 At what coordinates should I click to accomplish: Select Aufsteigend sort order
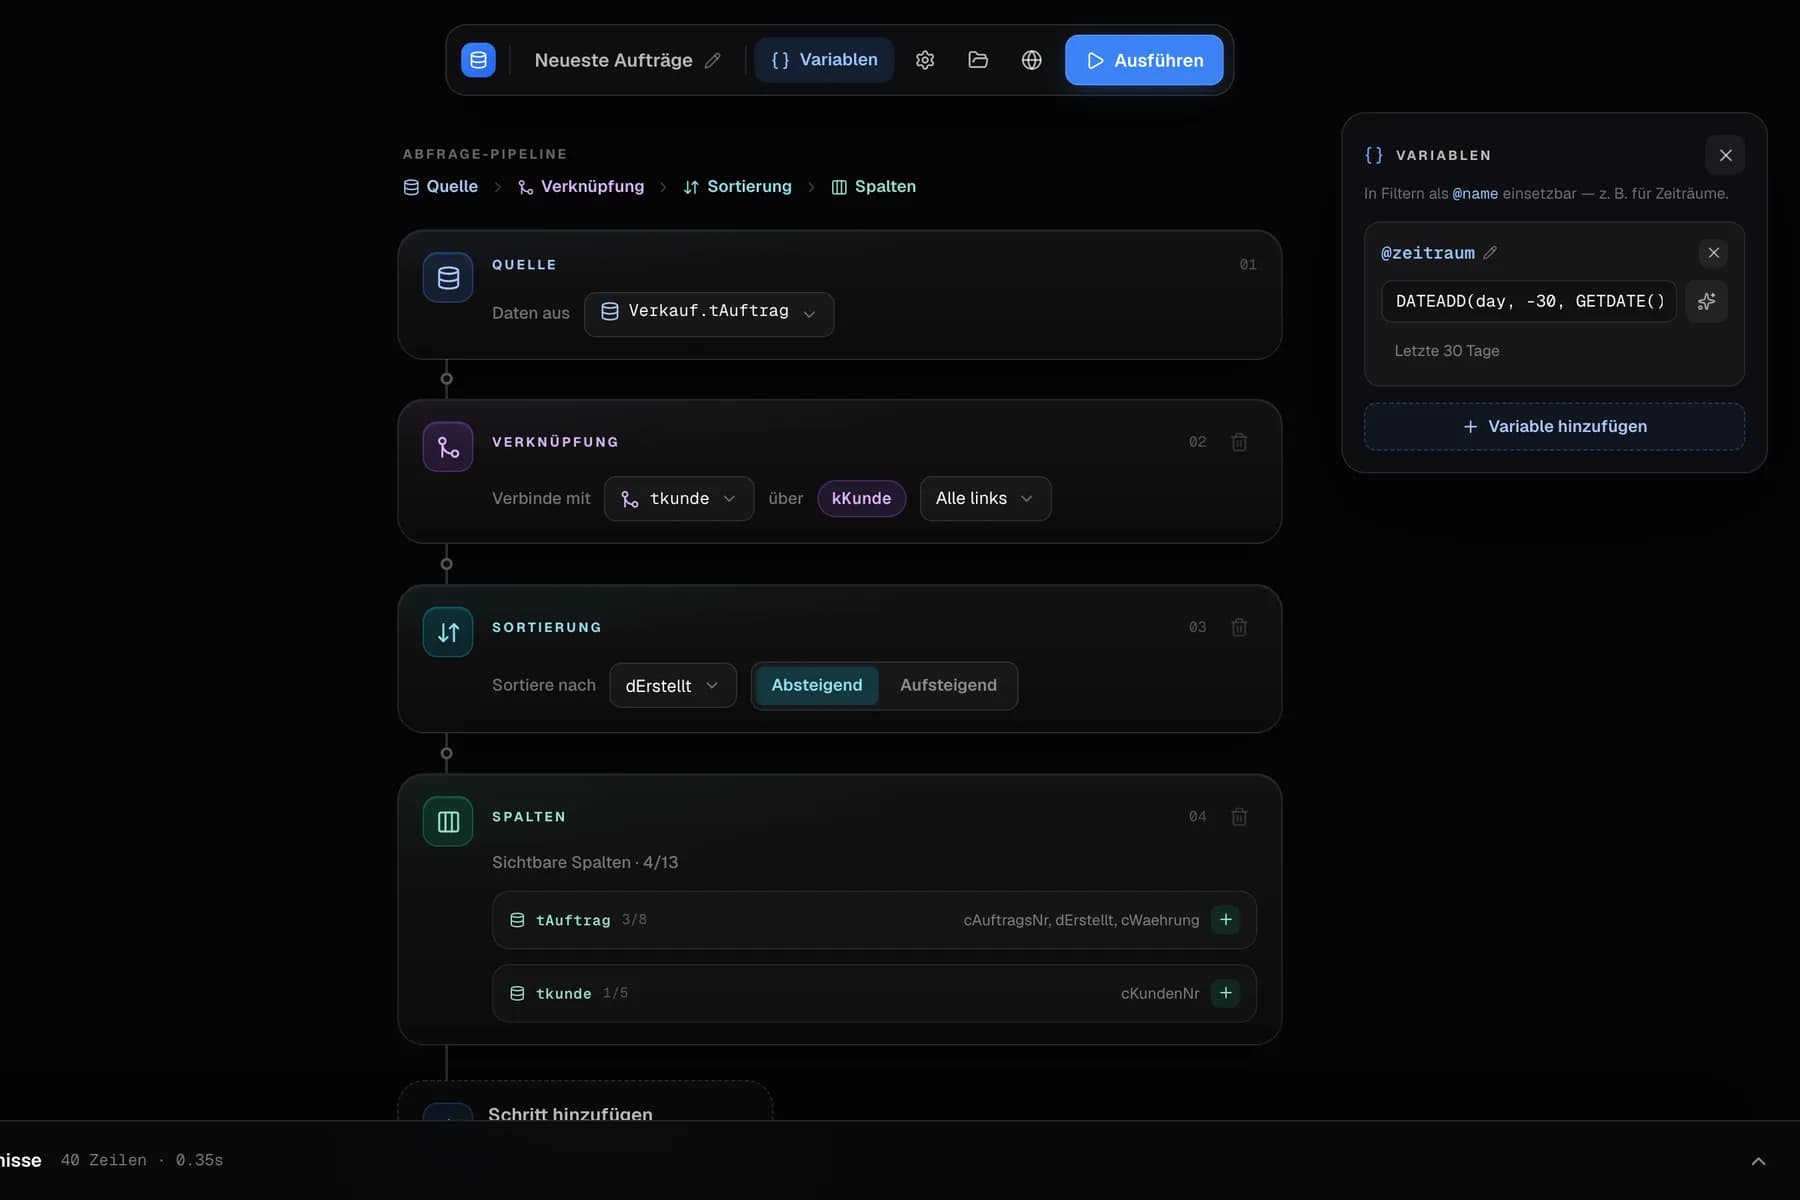click(948, 685)
